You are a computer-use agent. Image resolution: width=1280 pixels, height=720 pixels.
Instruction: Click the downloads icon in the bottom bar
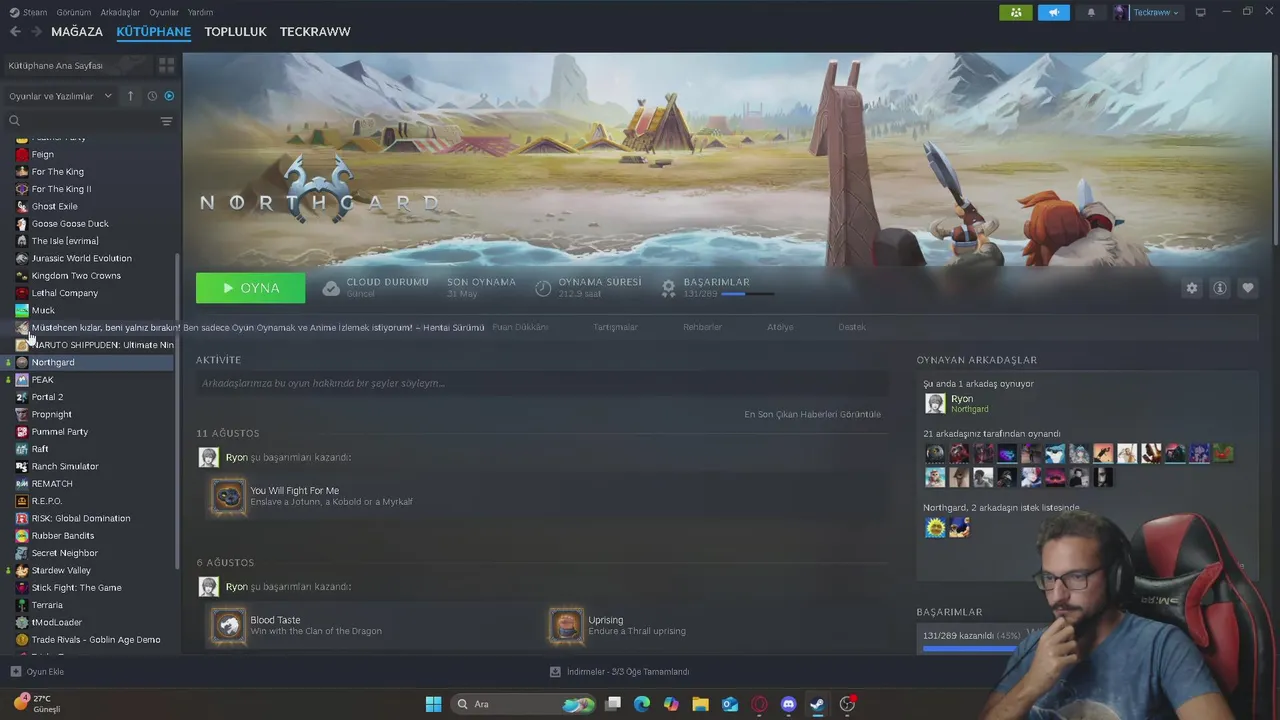[x=555, y=672]
